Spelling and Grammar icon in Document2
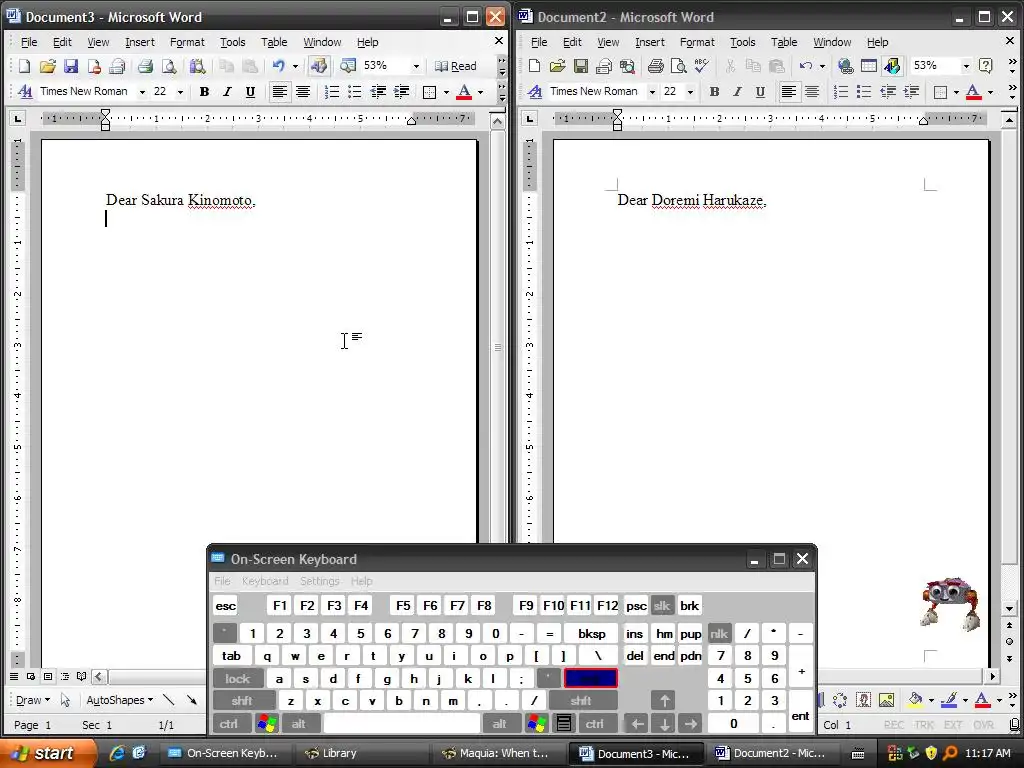The height and width of the screenshot is (768, 1024). click(x=702, y=66)
